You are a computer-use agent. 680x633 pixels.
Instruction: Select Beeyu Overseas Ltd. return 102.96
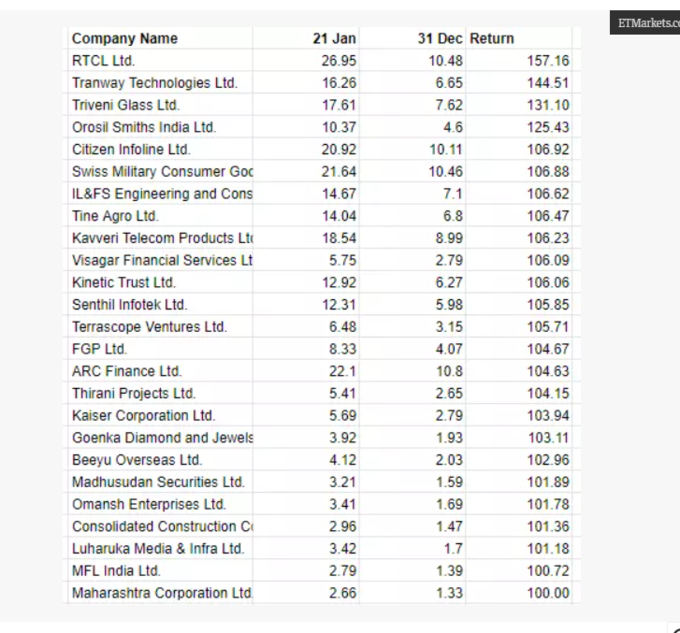click(548, 460)
